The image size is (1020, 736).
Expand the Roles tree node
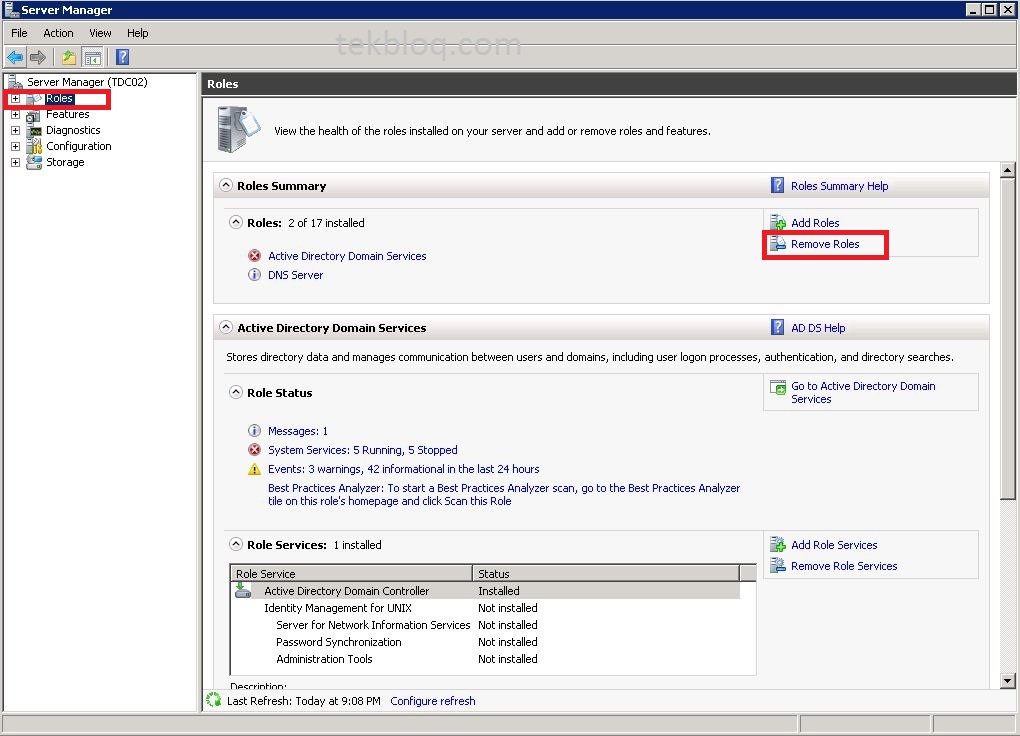coord(16,99)
